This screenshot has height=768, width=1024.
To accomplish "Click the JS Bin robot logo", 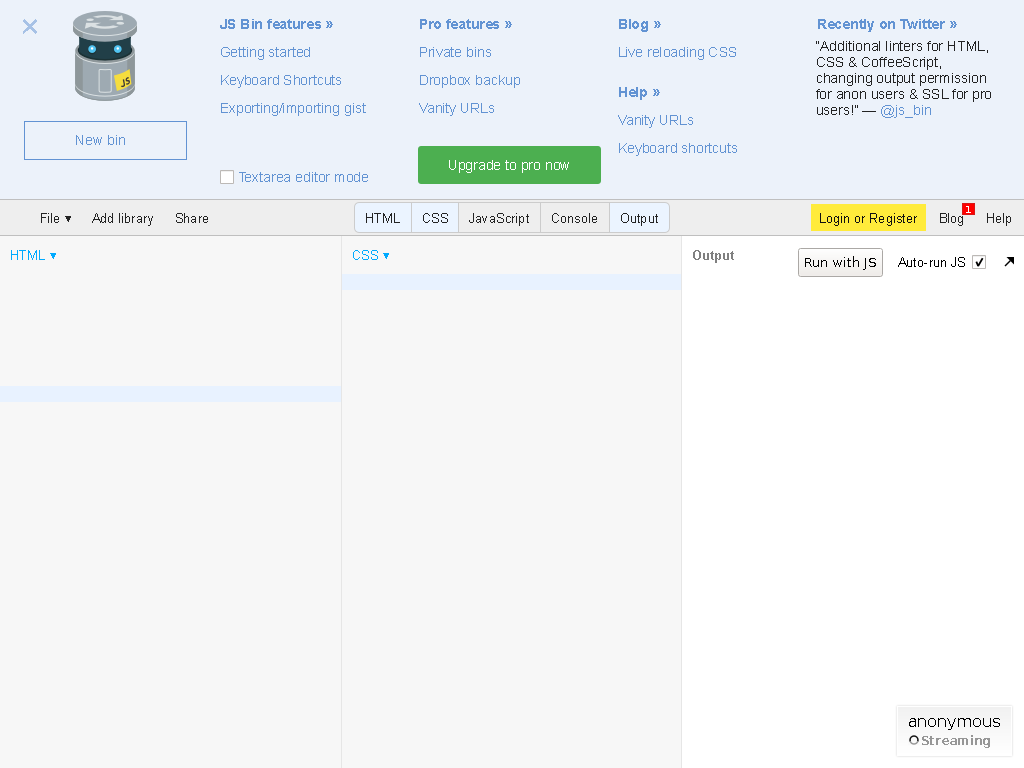I will click(105, 56).
